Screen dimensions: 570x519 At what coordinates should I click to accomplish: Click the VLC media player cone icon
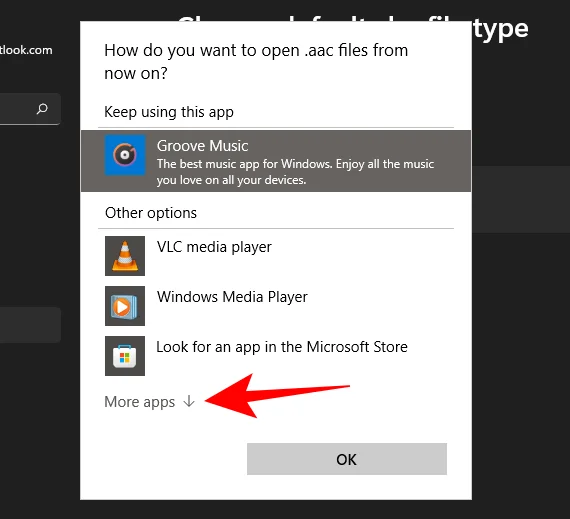pos(125,256)
